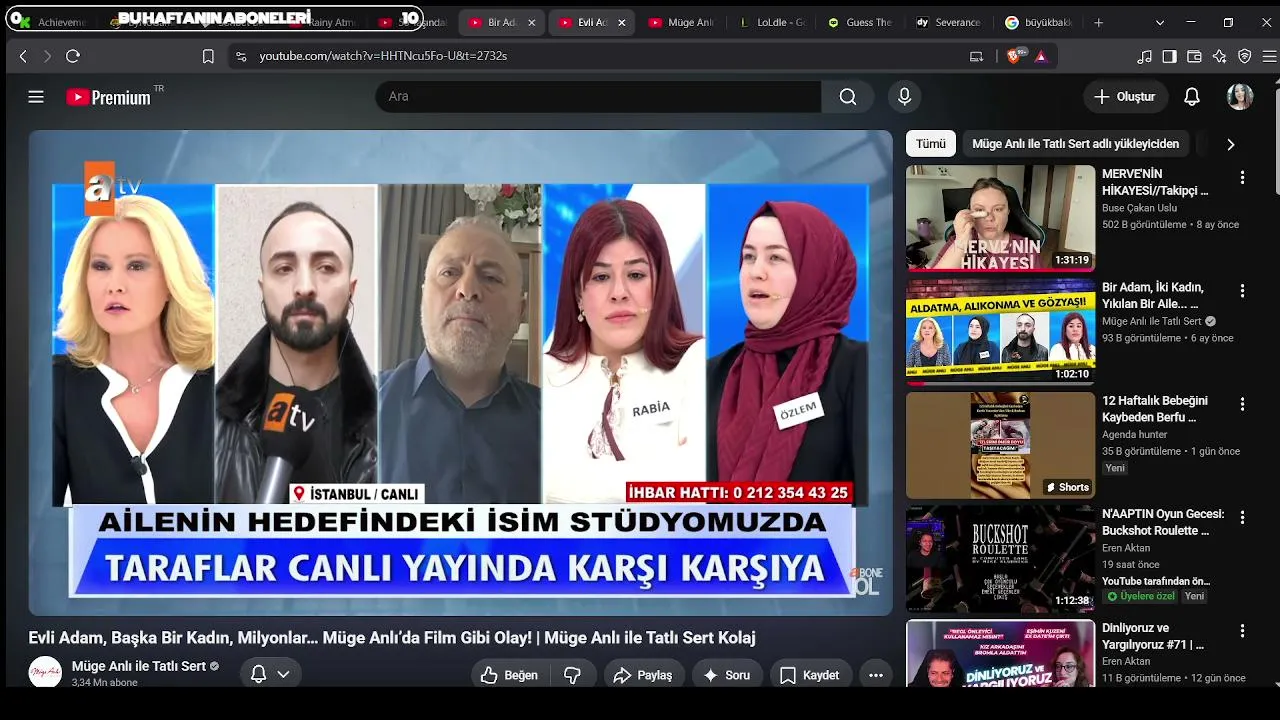Open the Shorts thumbnail for 12 Haftalık Bebeğini
1280x720 pixels.
(1000, 445)
